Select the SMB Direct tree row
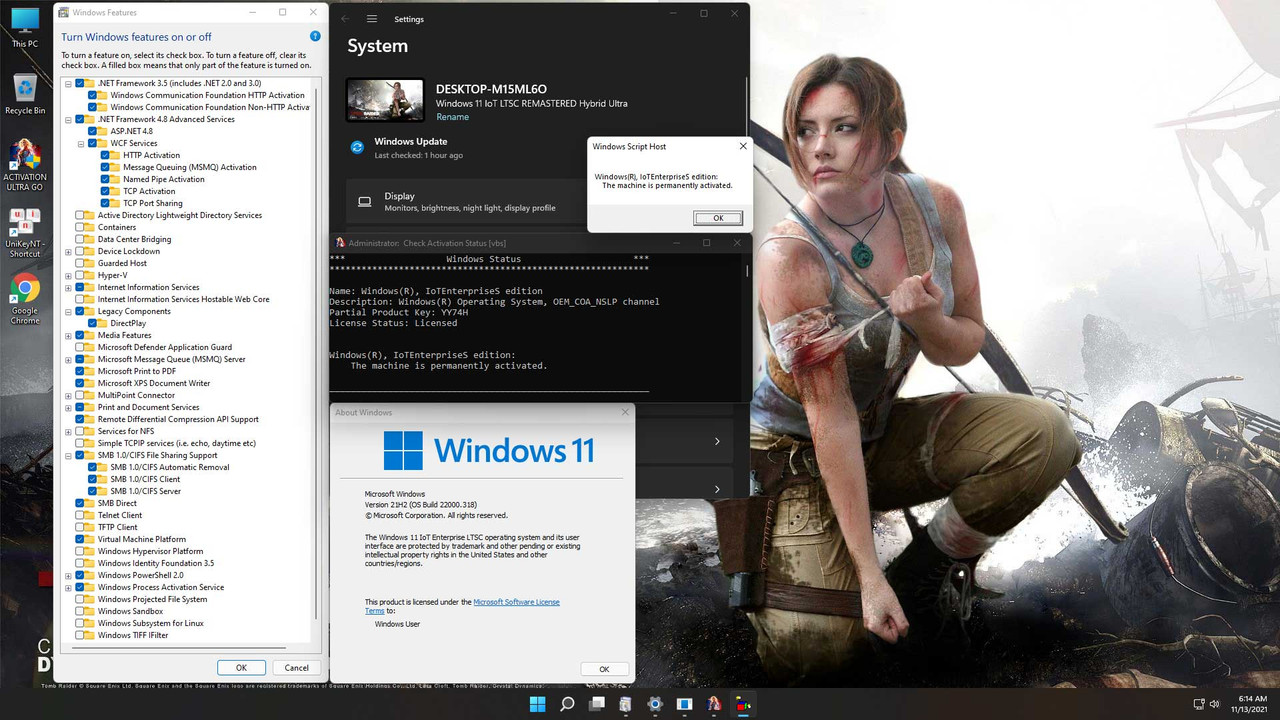This screenshot has height=720, width=1280. 117,503
